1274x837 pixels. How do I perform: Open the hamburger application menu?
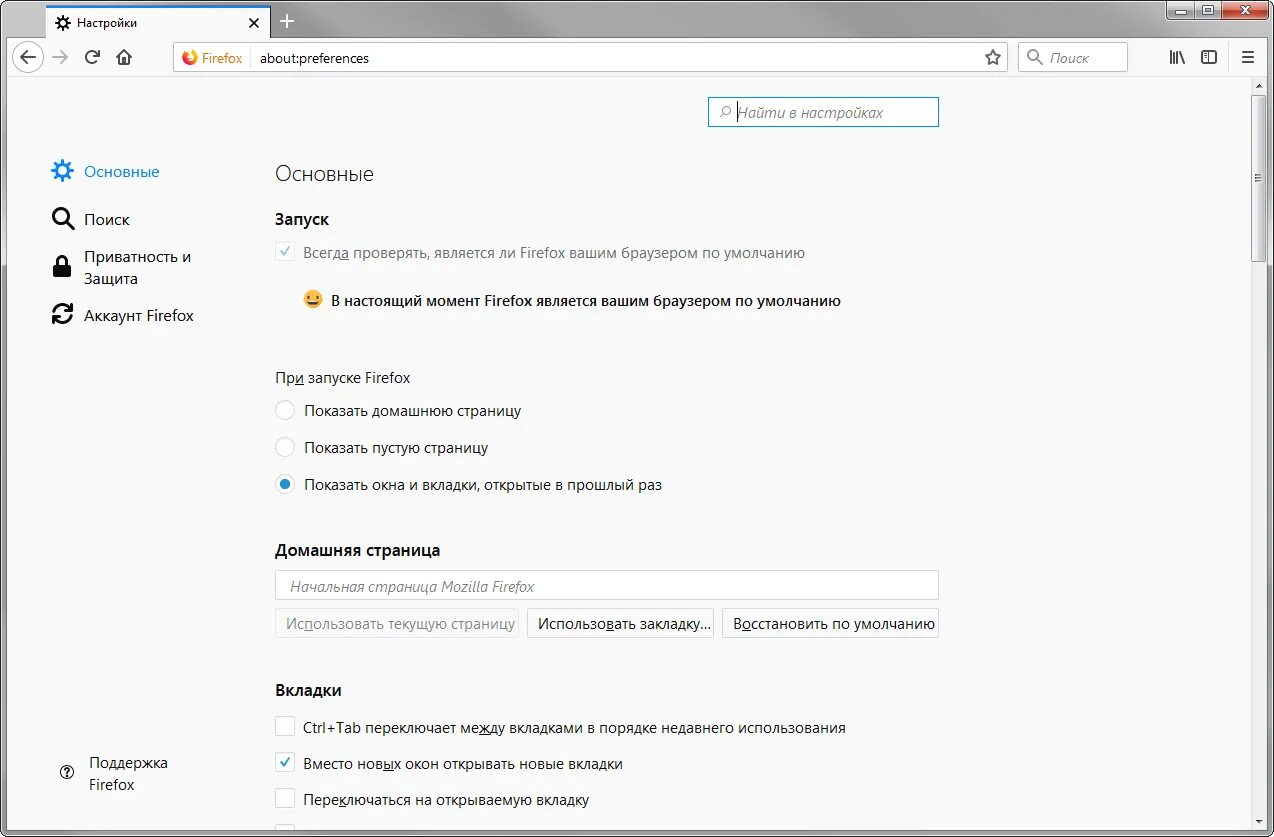[x=1248, y=58]
